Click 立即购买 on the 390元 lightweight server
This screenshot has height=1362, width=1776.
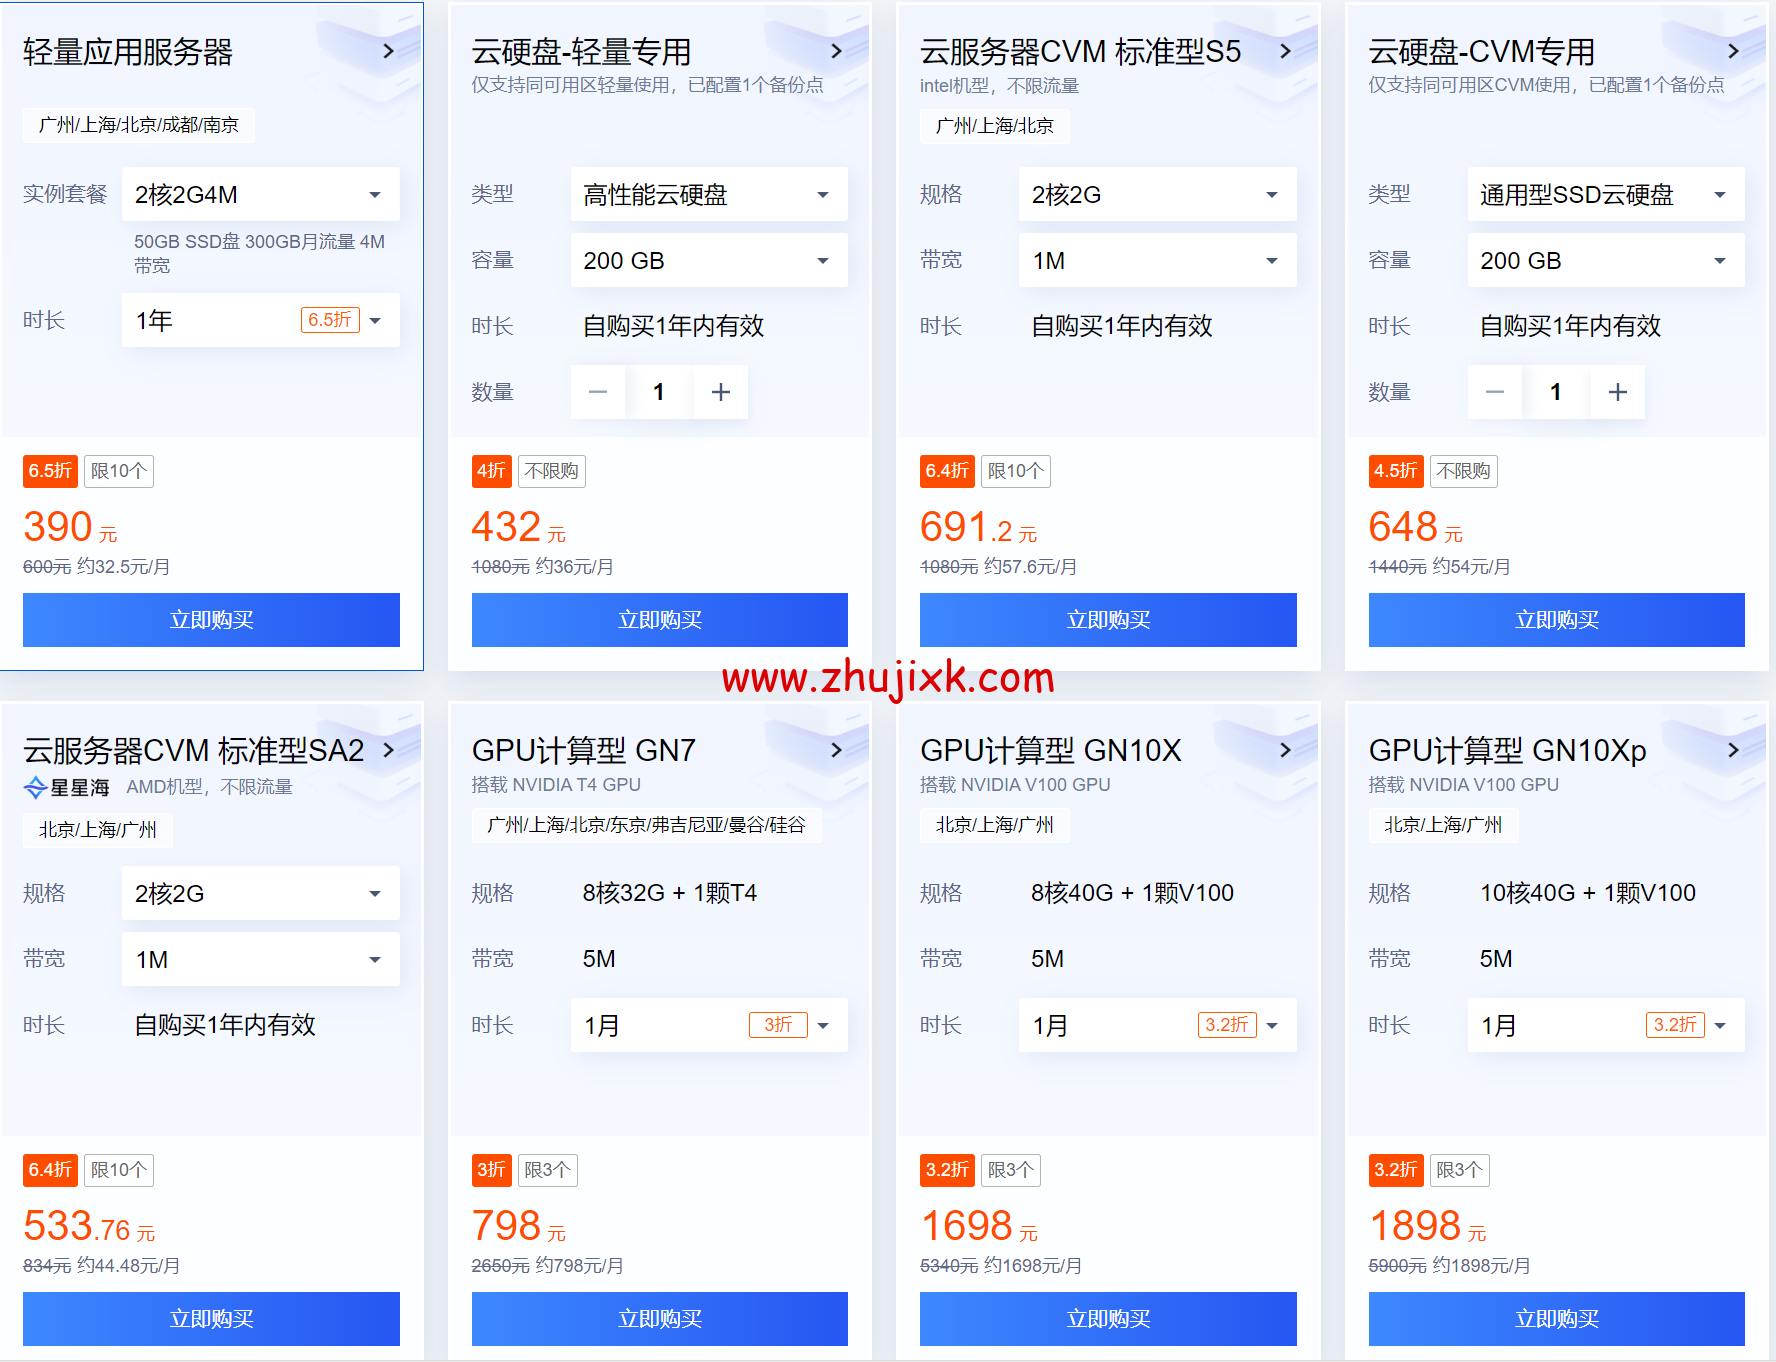[x=211, y=620]
